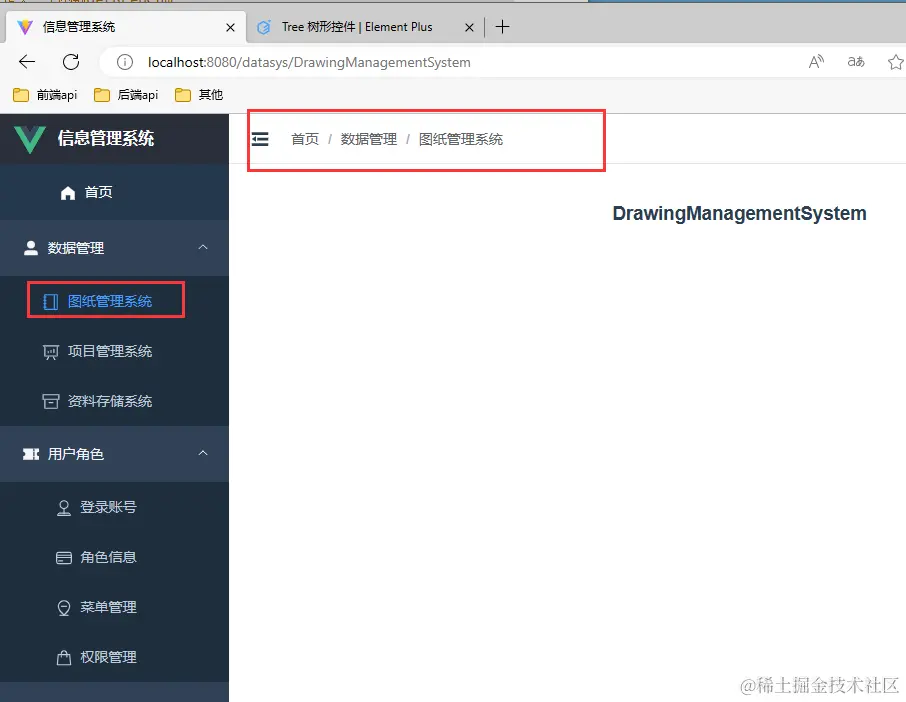This screenshot has height=702, width=906.
Task: Click the notebook icon beside 图纸管理系统
Action: (51, 302)
